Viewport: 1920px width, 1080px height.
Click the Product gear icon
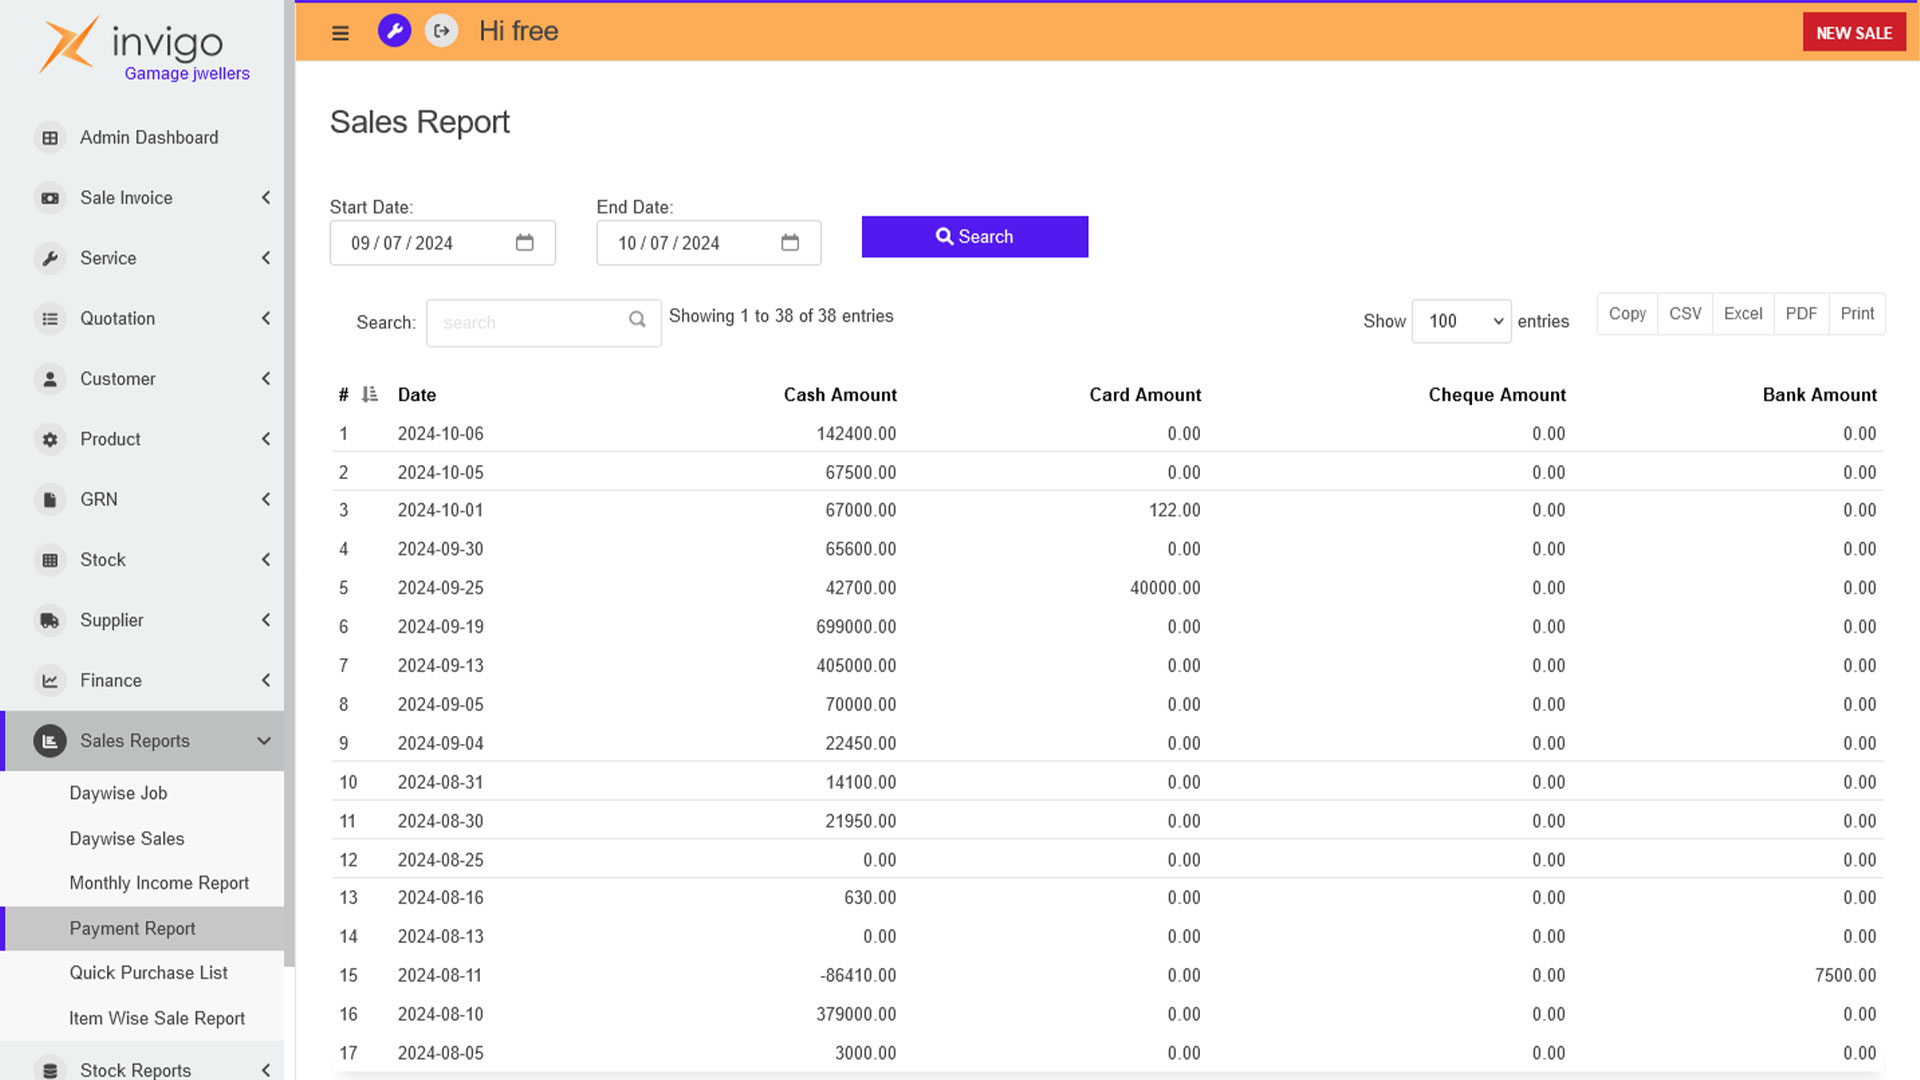click(x=50, y=439)
